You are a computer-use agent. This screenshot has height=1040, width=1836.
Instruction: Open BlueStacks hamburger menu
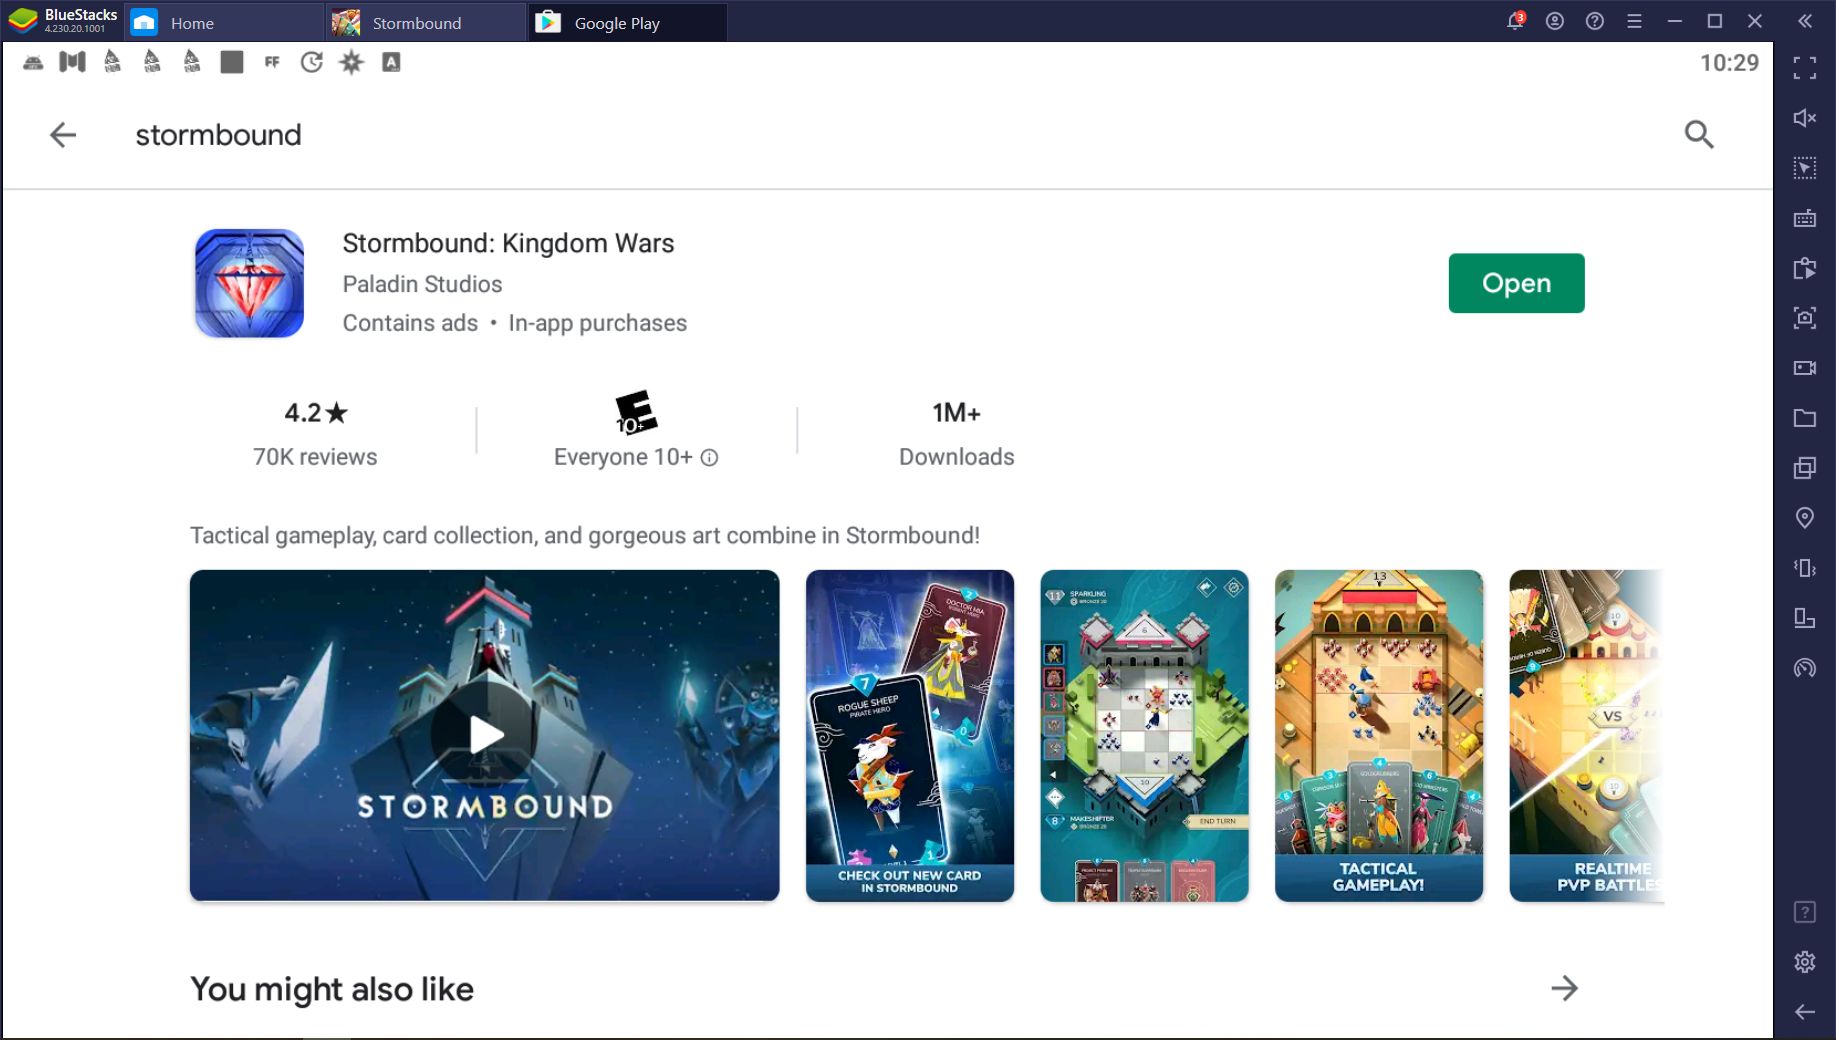[x=1635, y=21]
